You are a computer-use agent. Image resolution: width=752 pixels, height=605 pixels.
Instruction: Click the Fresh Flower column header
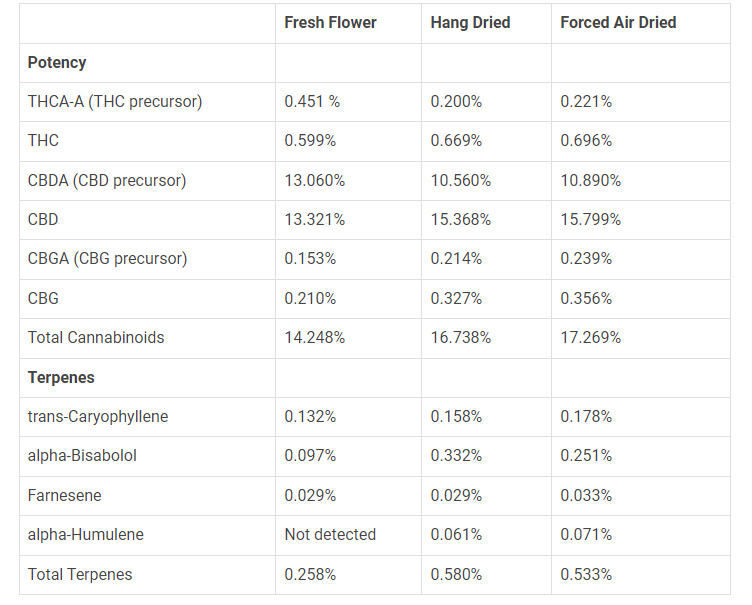(x=330, y=23)
